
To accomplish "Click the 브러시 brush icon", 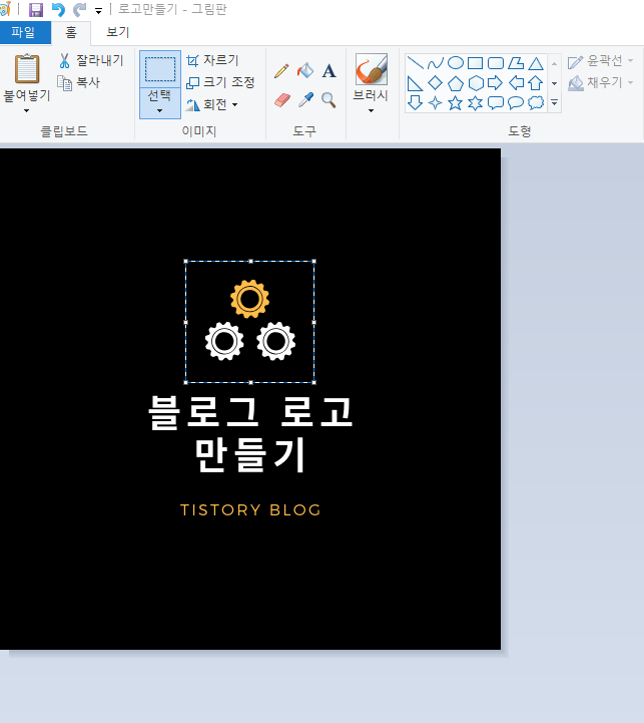I will click(x=371, y=69).
